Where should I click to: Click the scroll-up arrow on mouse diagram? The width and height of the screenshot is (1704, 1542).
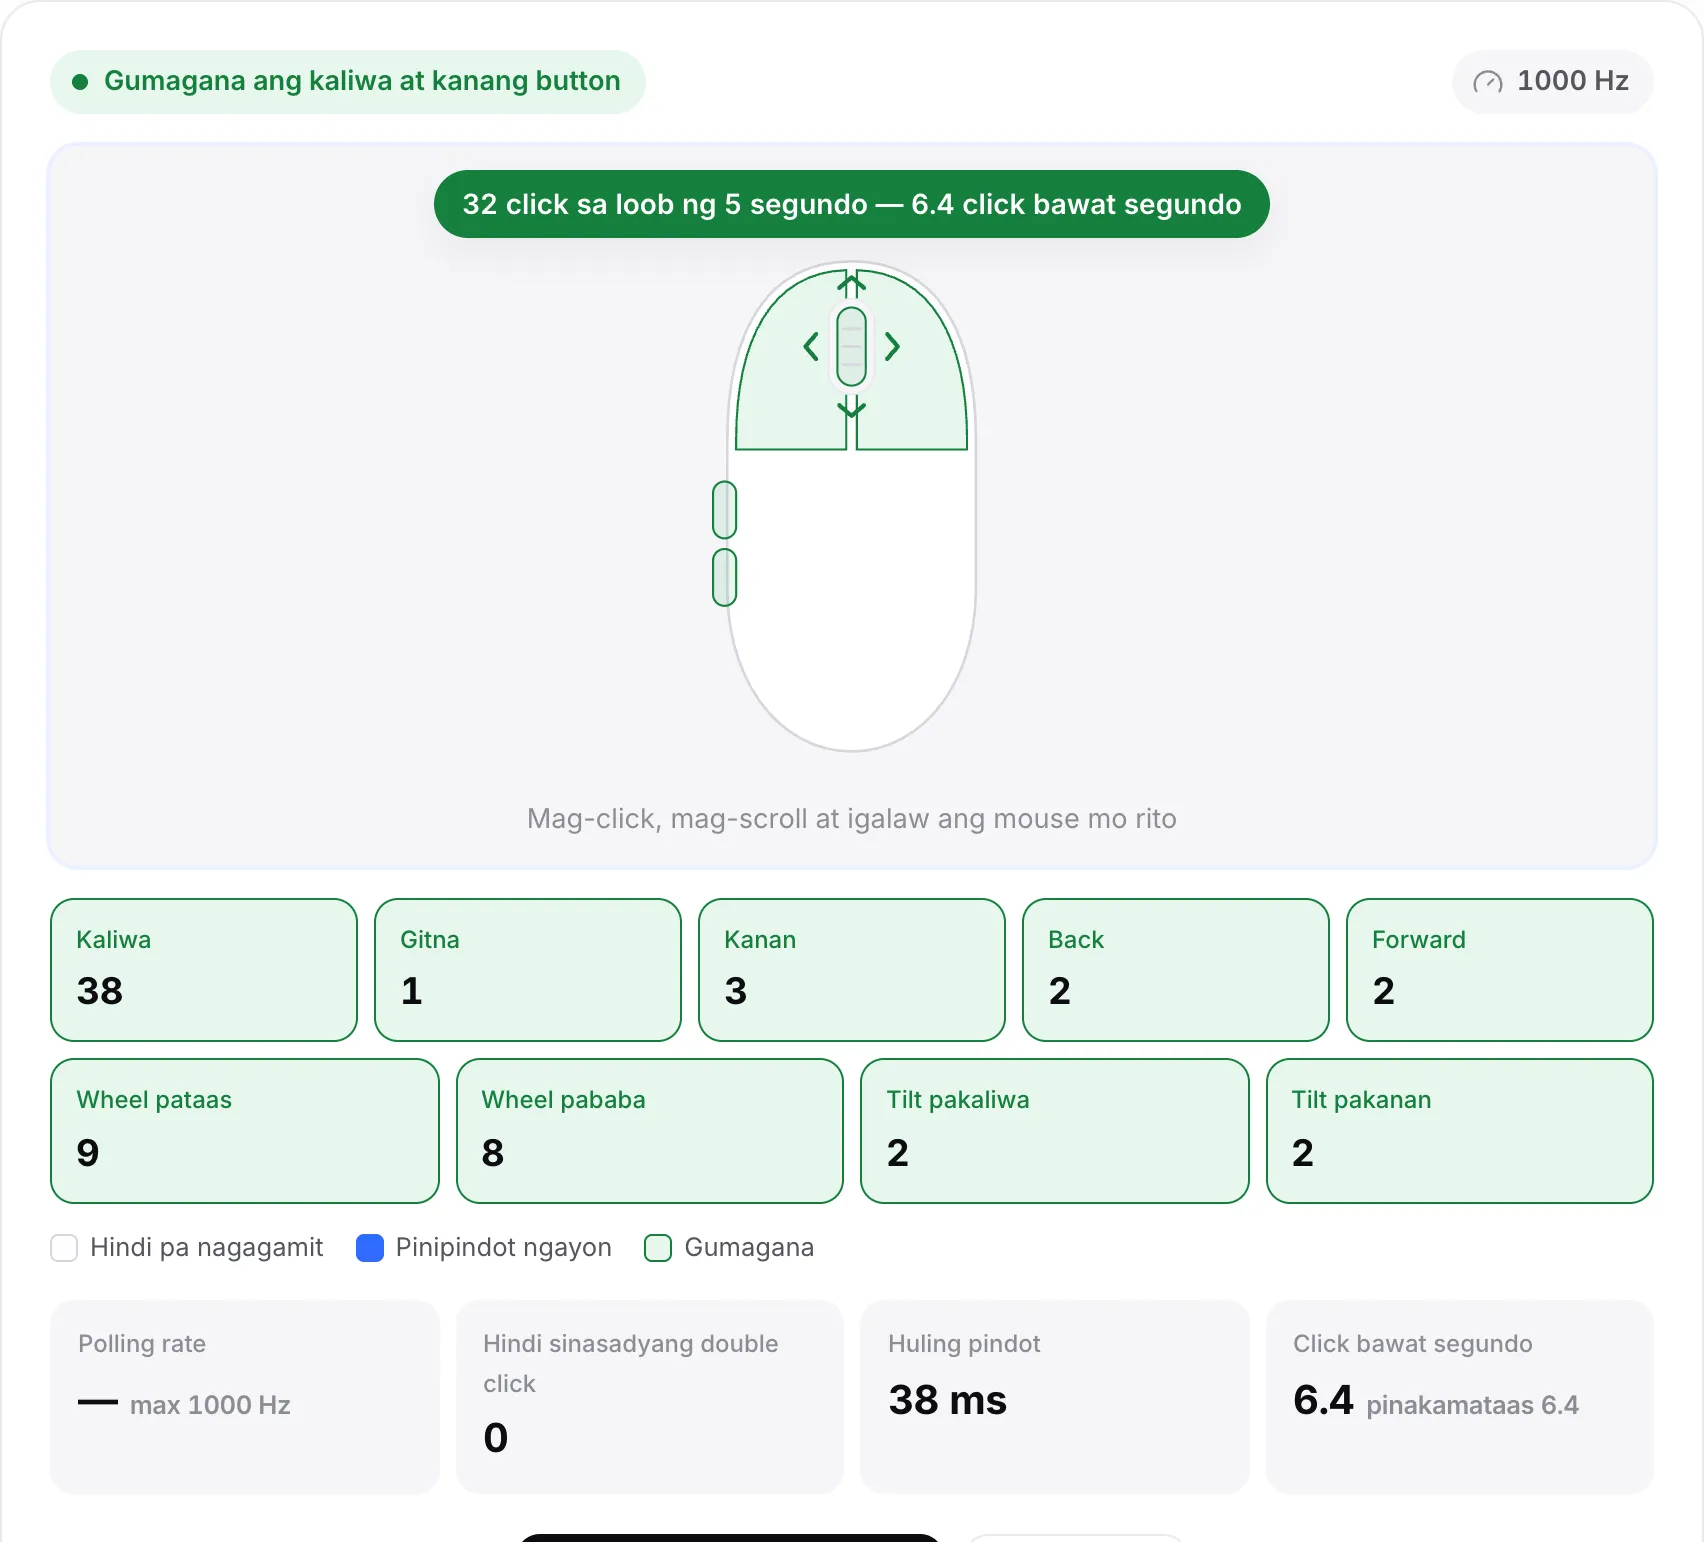tap(851, 284)
